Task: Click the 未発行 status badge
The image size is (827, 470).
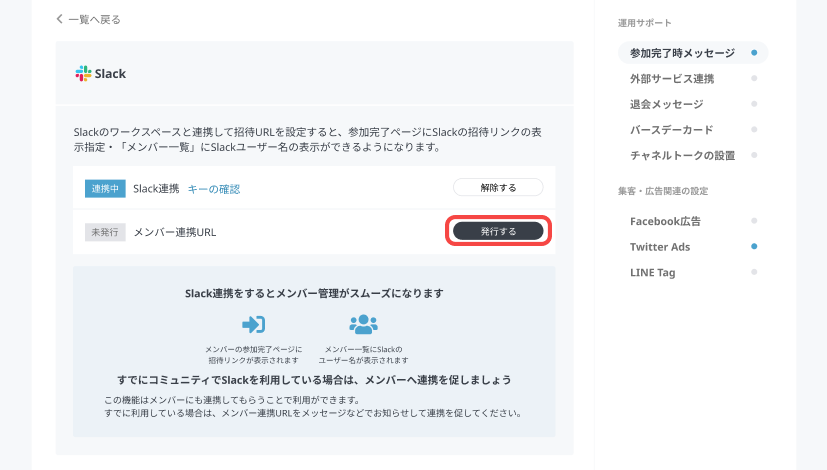Action: click(x=105, y=232)
